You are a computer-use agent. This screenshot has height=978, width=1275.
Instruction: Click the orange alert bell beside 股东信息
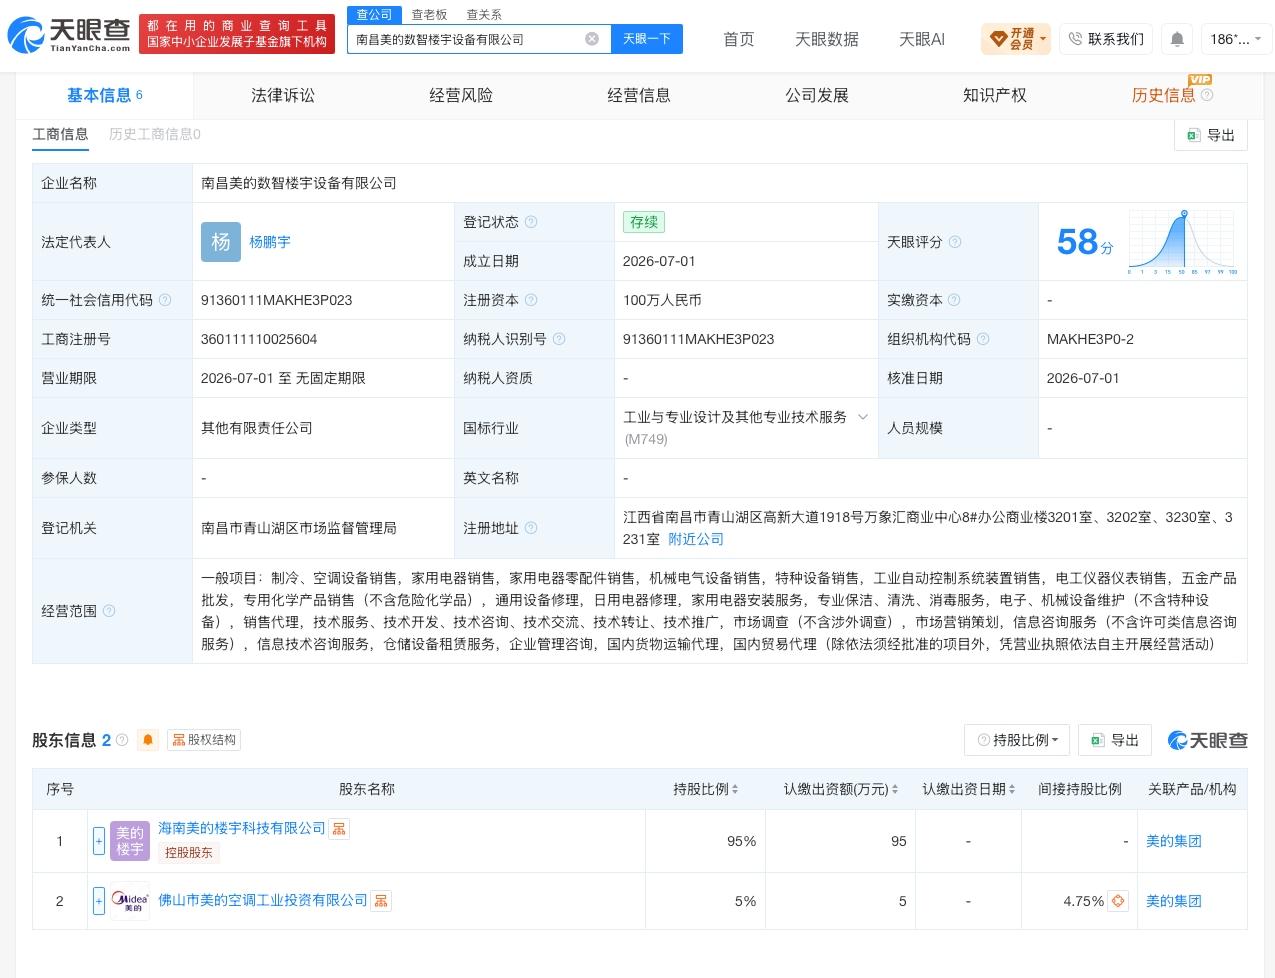pyautogui.click(x=148, y=740)
